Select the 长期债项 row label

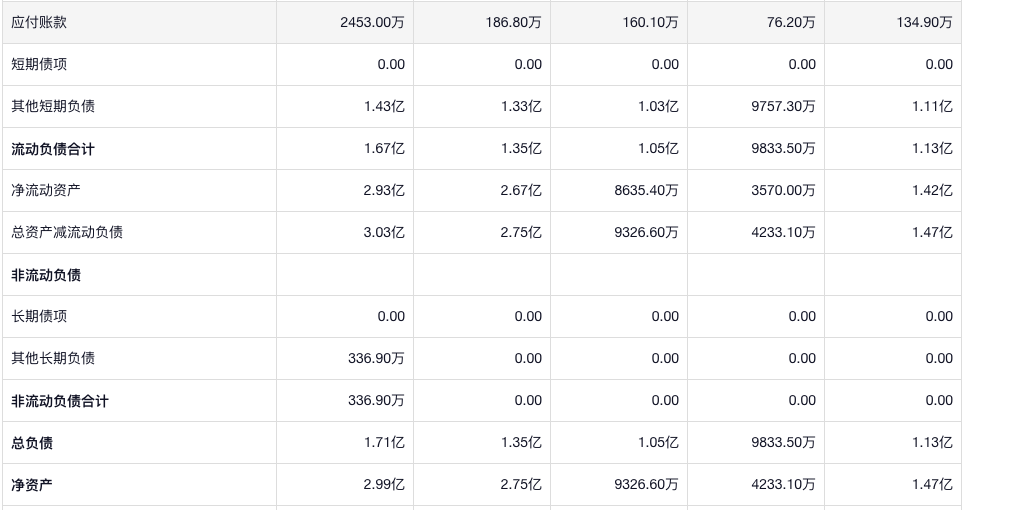[x=40, y=316]
